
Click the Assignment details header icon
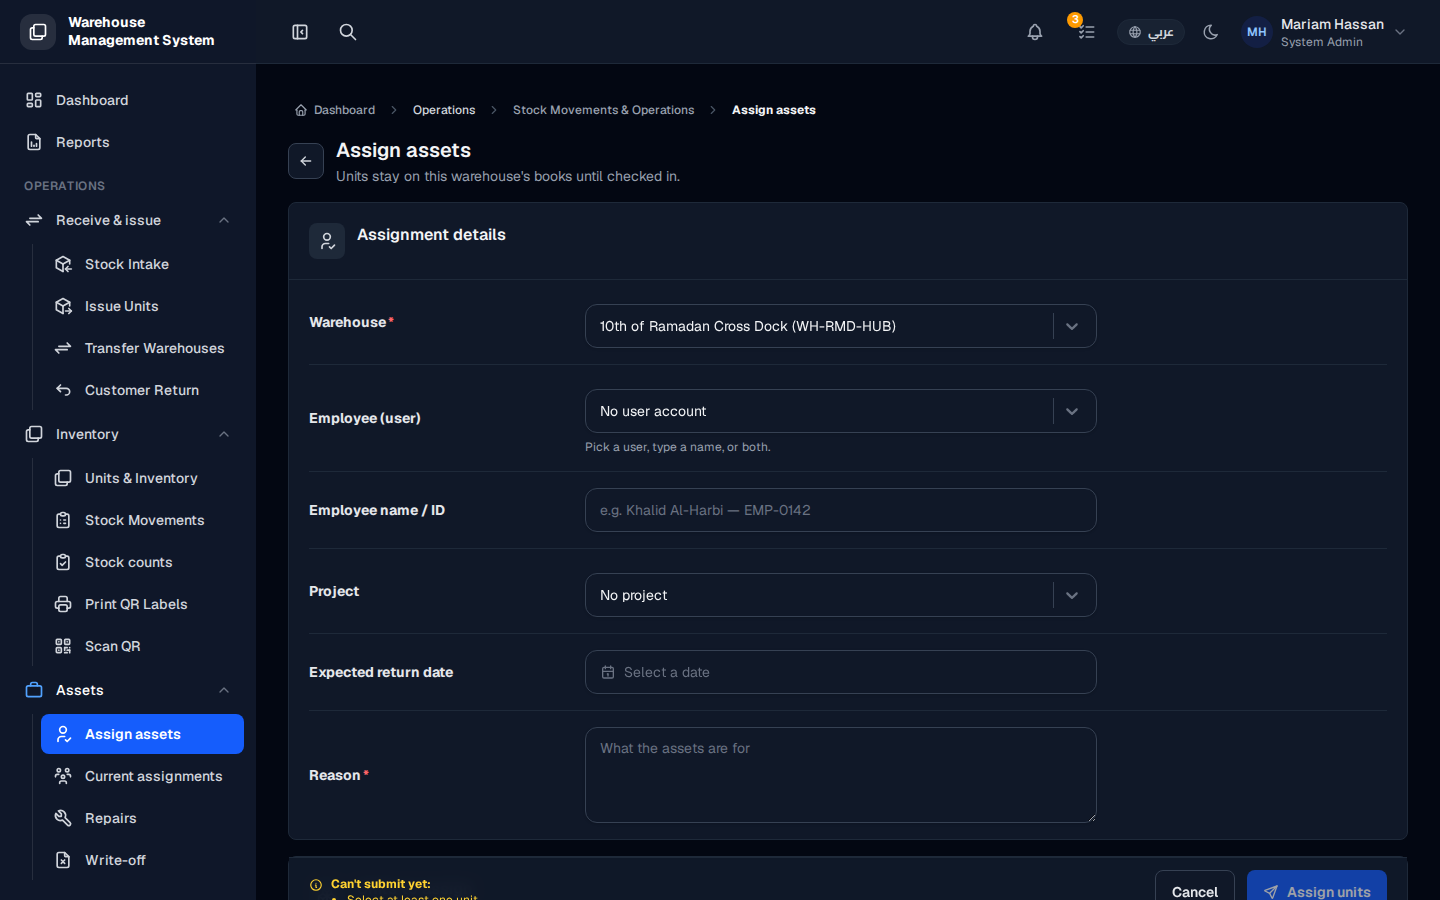[327, 241]
